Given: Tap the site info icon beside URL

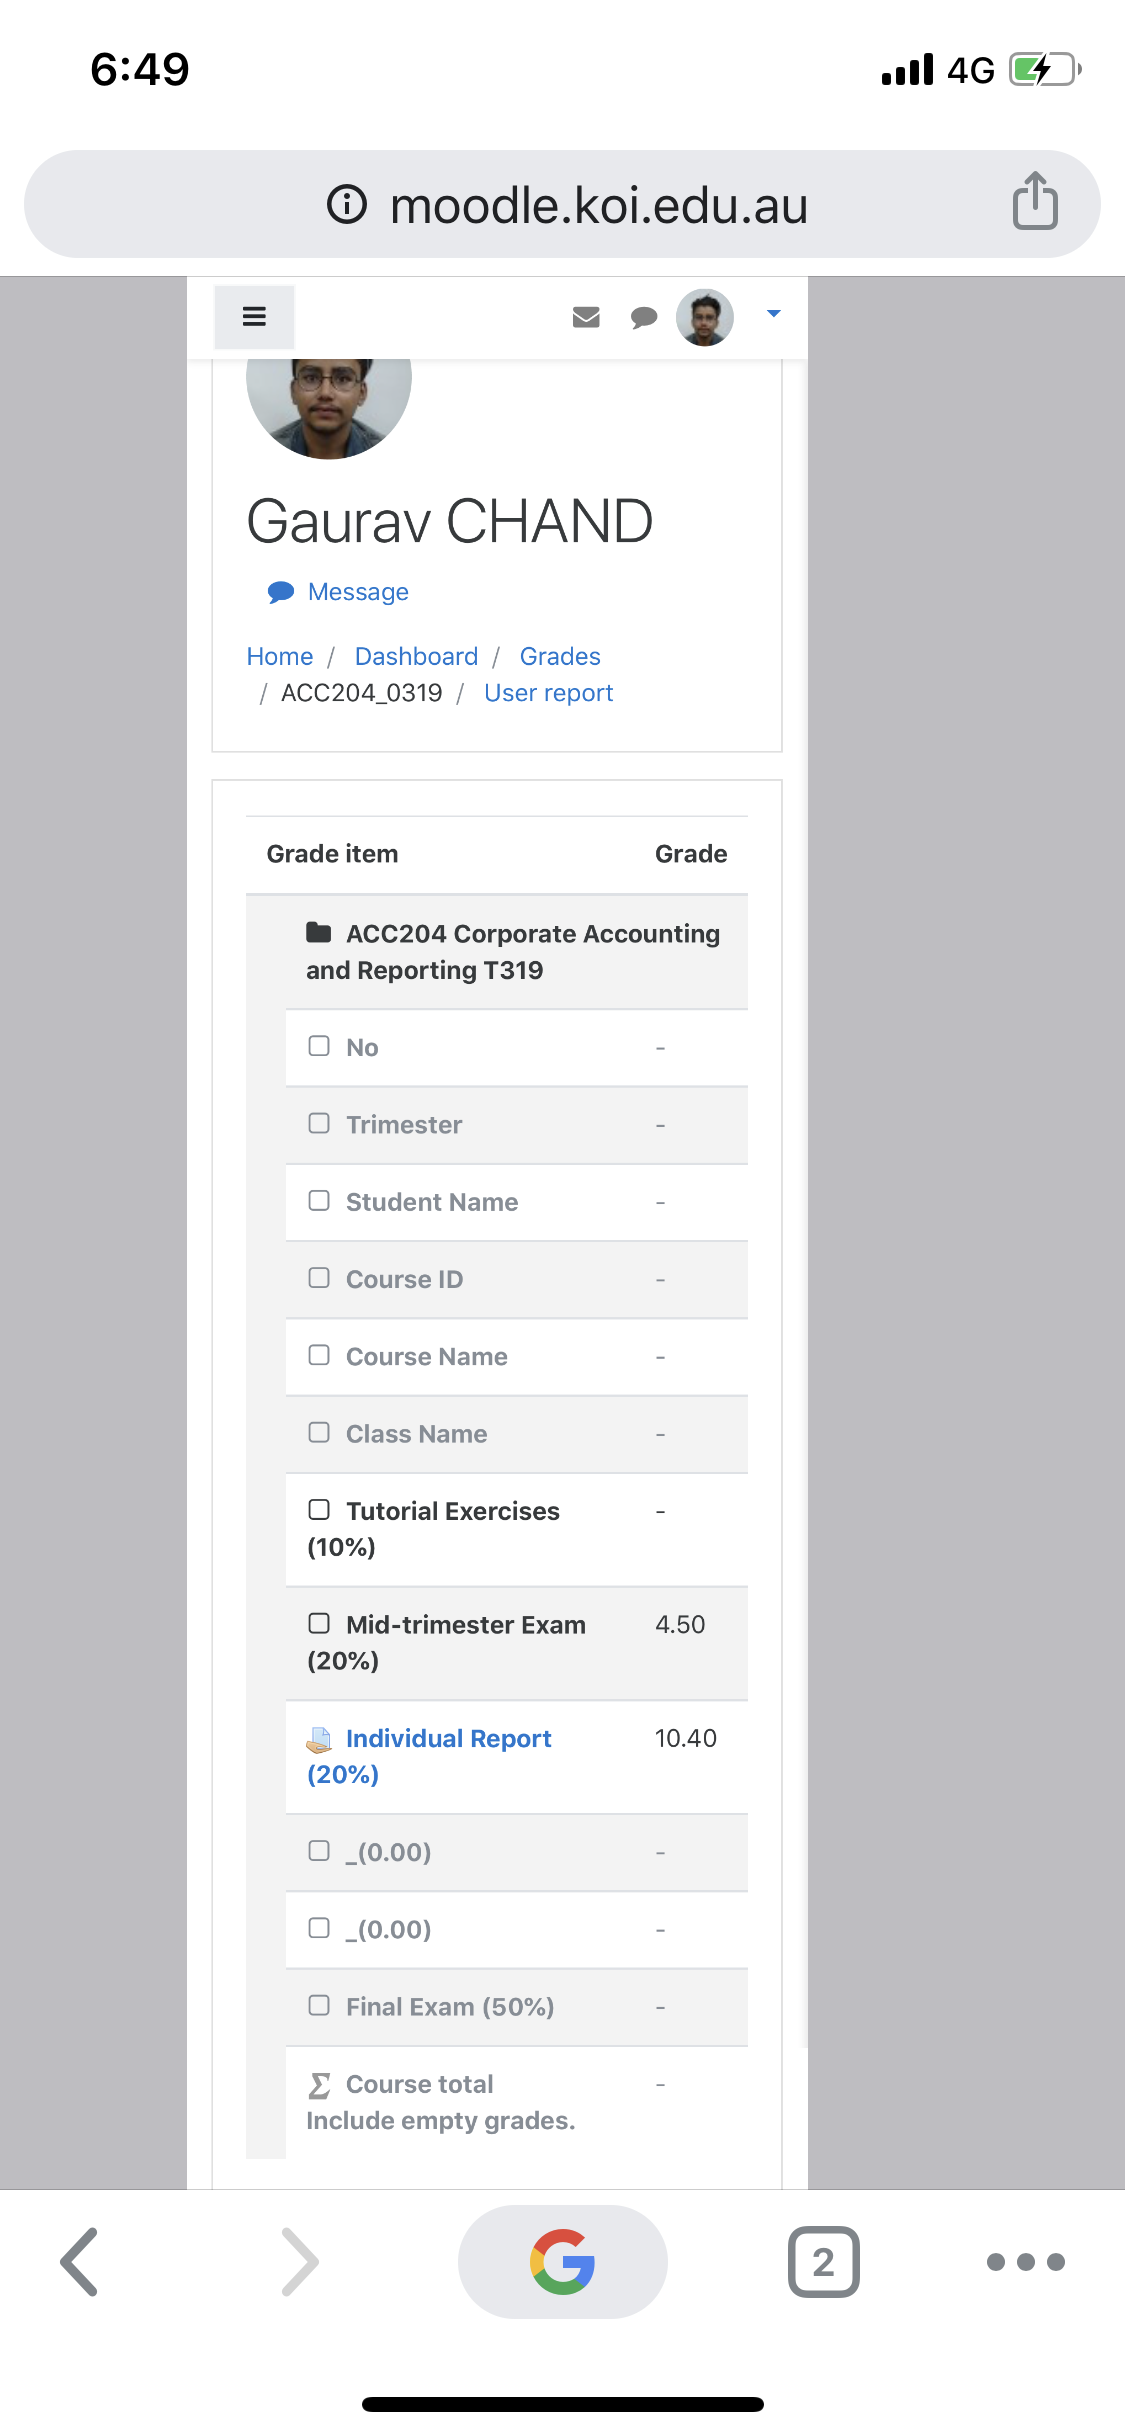Looking at the screenshot, I should pyautogui.click(x=347, y=204).
